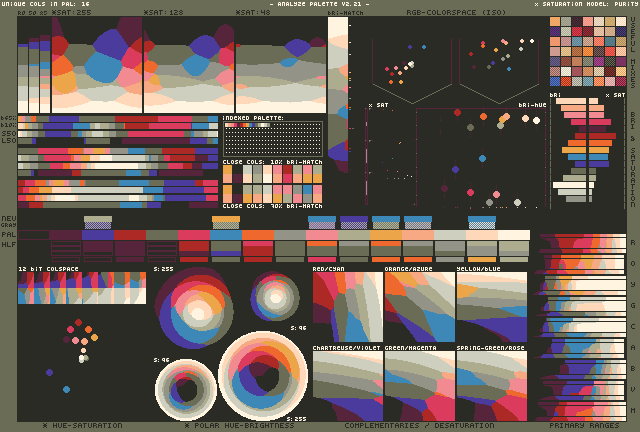Image resolution: width=640 pixels, height=432 pixels.
Task: Click the 'M' primary range letter
Action: tap(633, 410)
